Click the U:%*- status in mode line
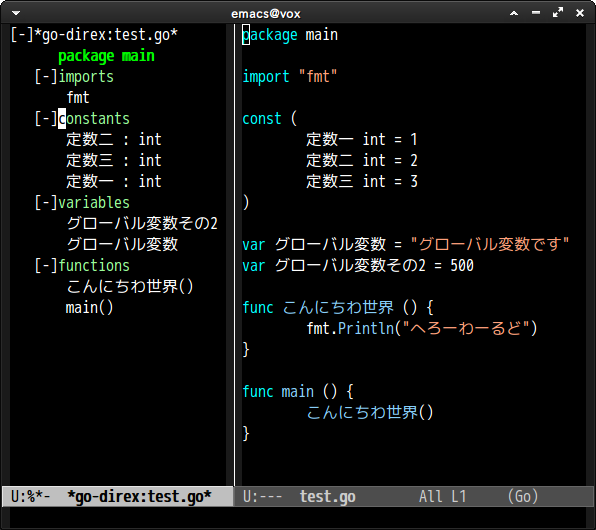Viewport: 596px width, 530px height. [x=31, y=497]
